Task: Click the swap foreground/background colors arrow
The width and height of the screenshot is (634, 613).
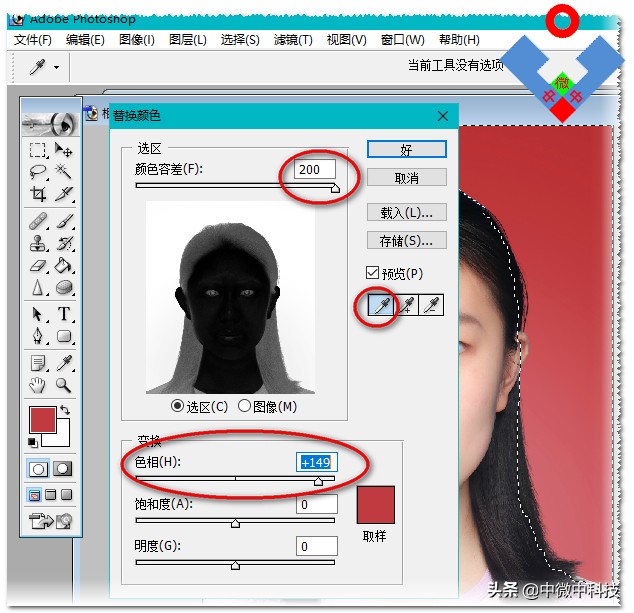Action: (65, 410)
